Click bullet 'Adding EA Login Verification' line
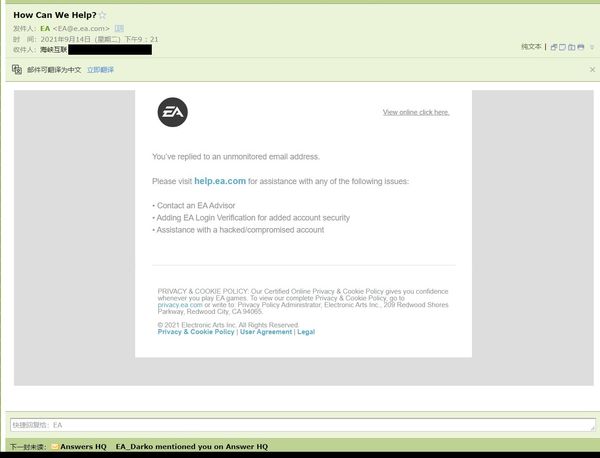 click(253, 218)
